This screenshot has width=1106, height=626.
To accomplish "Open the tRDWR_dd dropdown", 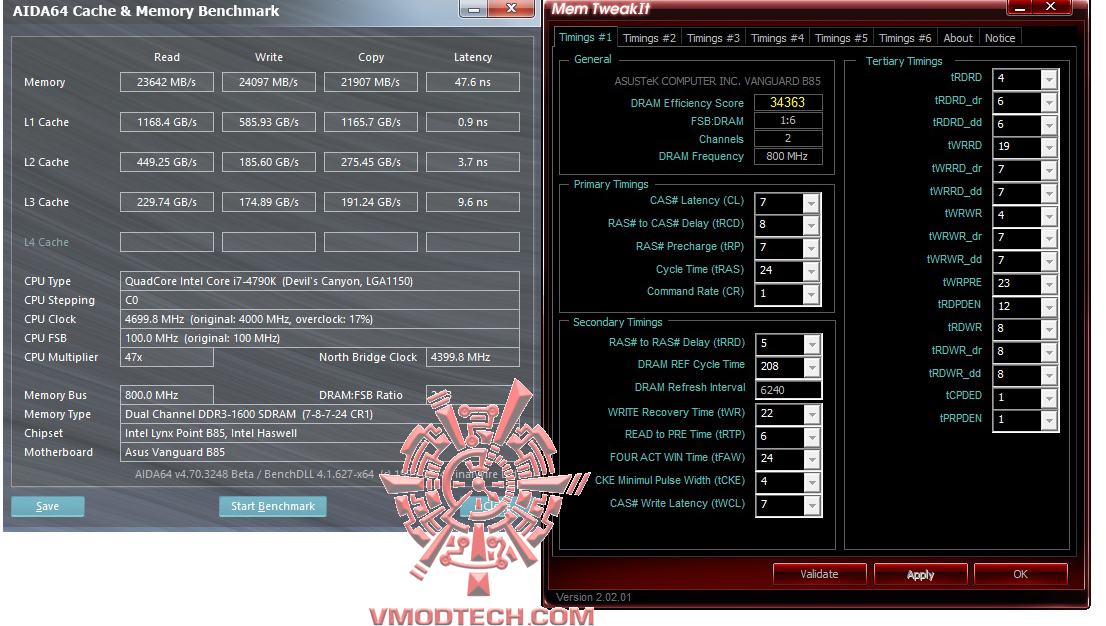I will click(1050, 375).
